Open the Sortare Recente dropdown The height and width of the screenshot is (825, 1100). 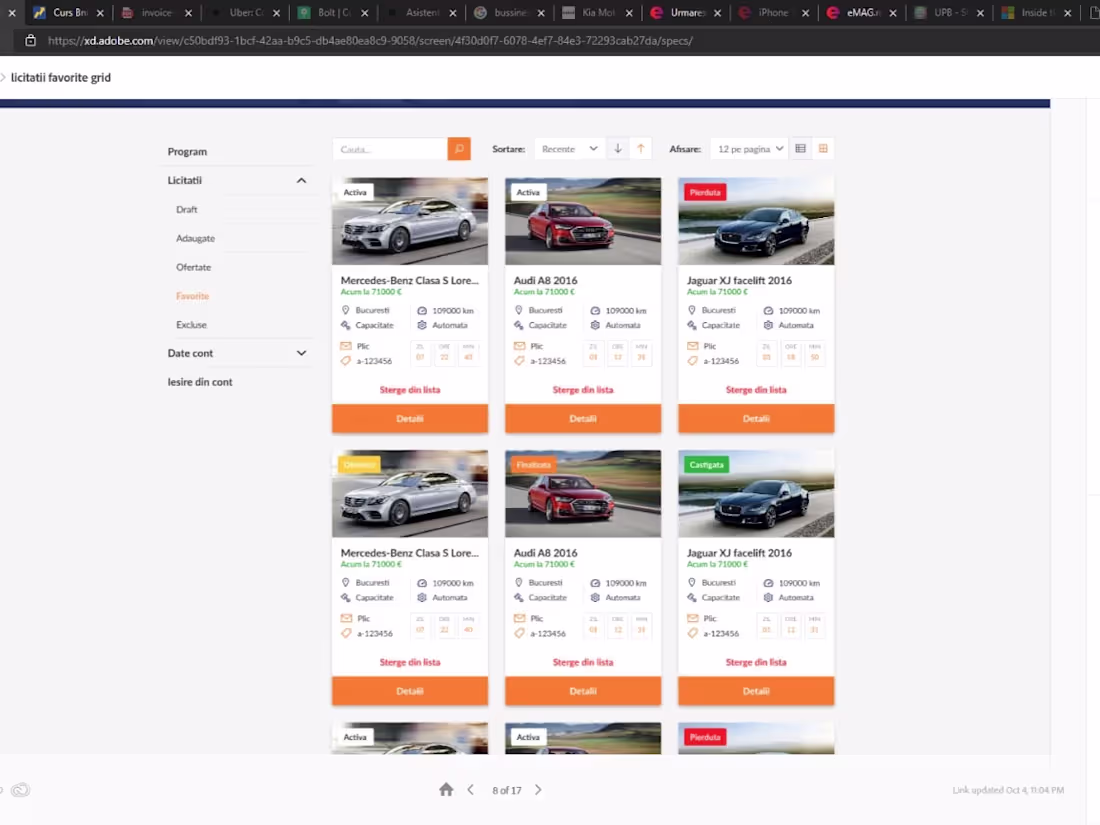tap(568, 148)
